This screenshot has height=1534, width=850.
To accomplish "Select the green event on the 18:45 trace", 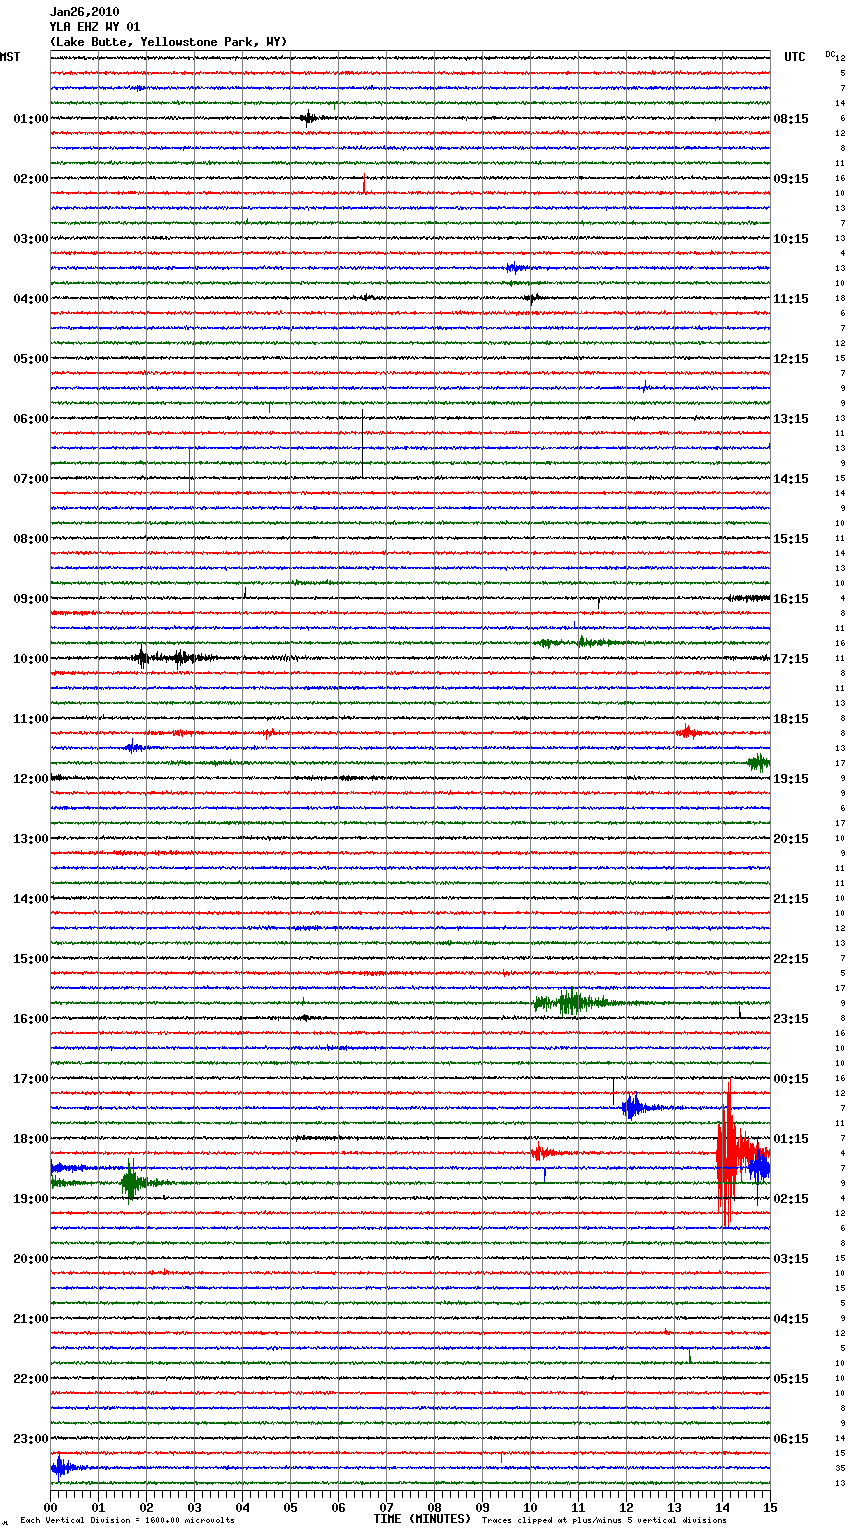I will (130, 1183).
